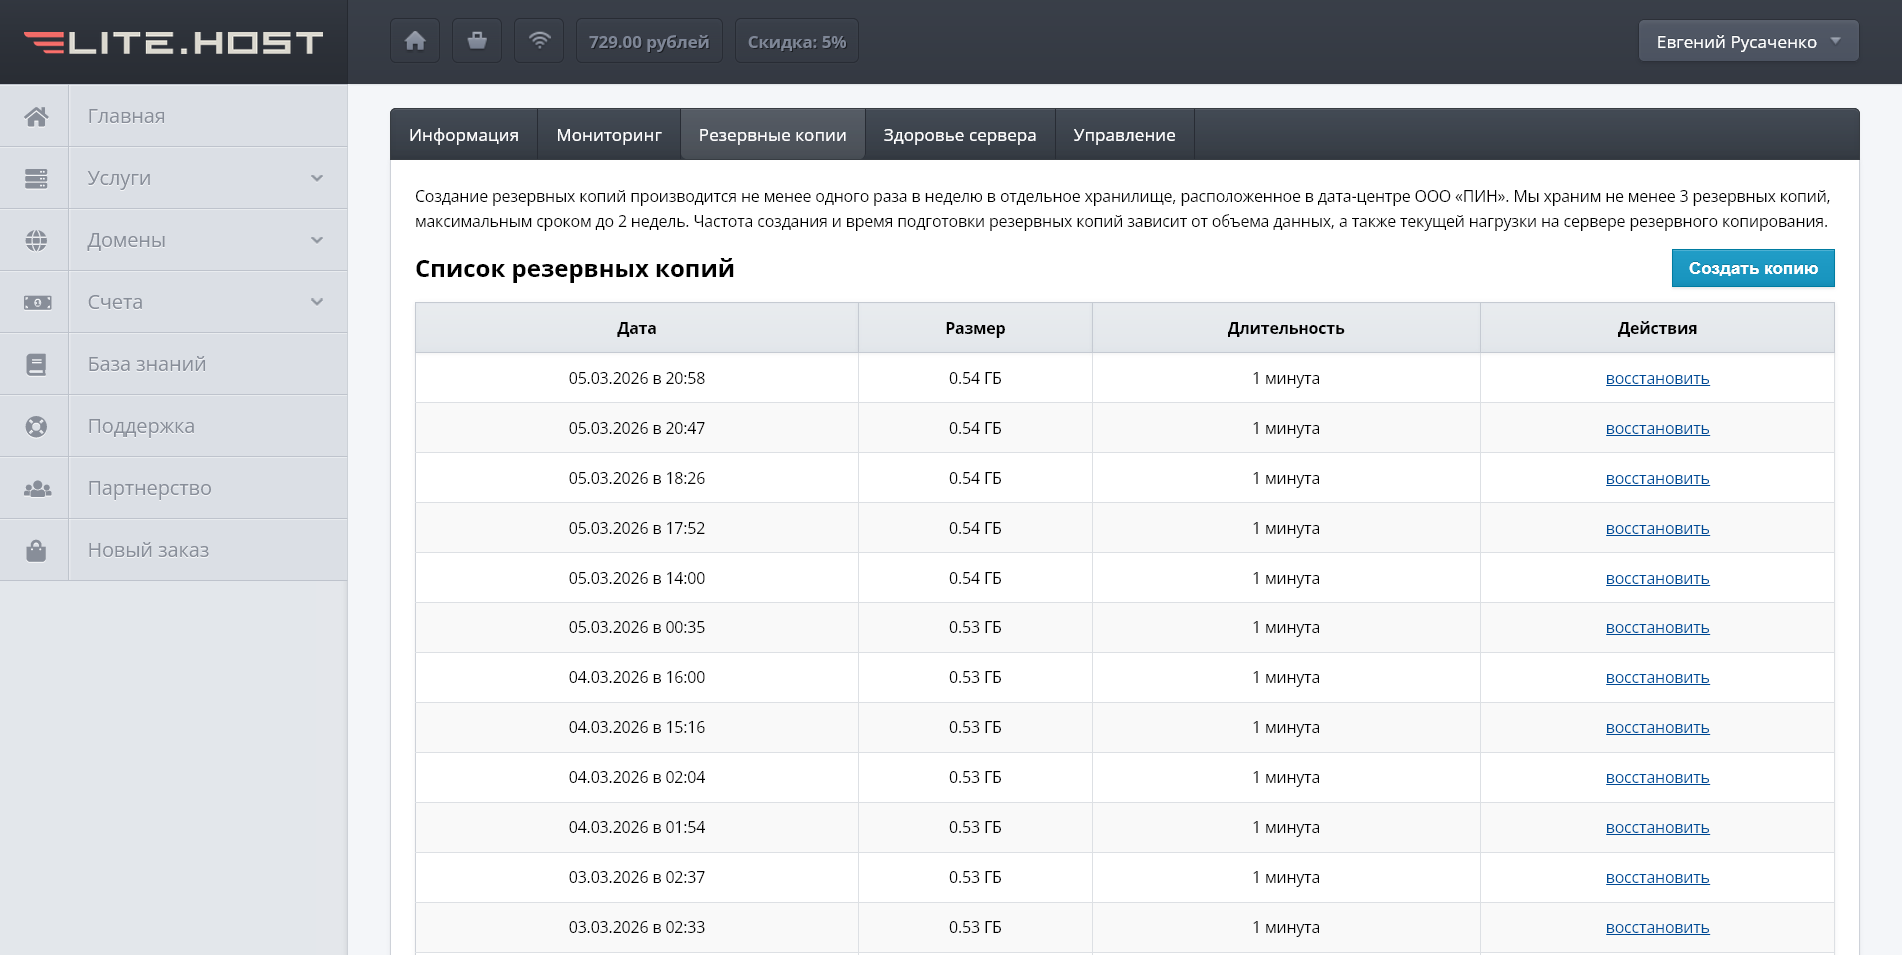Switch to the Мониторинг tab
The height and width of the screenshot is (955, 1903).
[x=609, y=135]
